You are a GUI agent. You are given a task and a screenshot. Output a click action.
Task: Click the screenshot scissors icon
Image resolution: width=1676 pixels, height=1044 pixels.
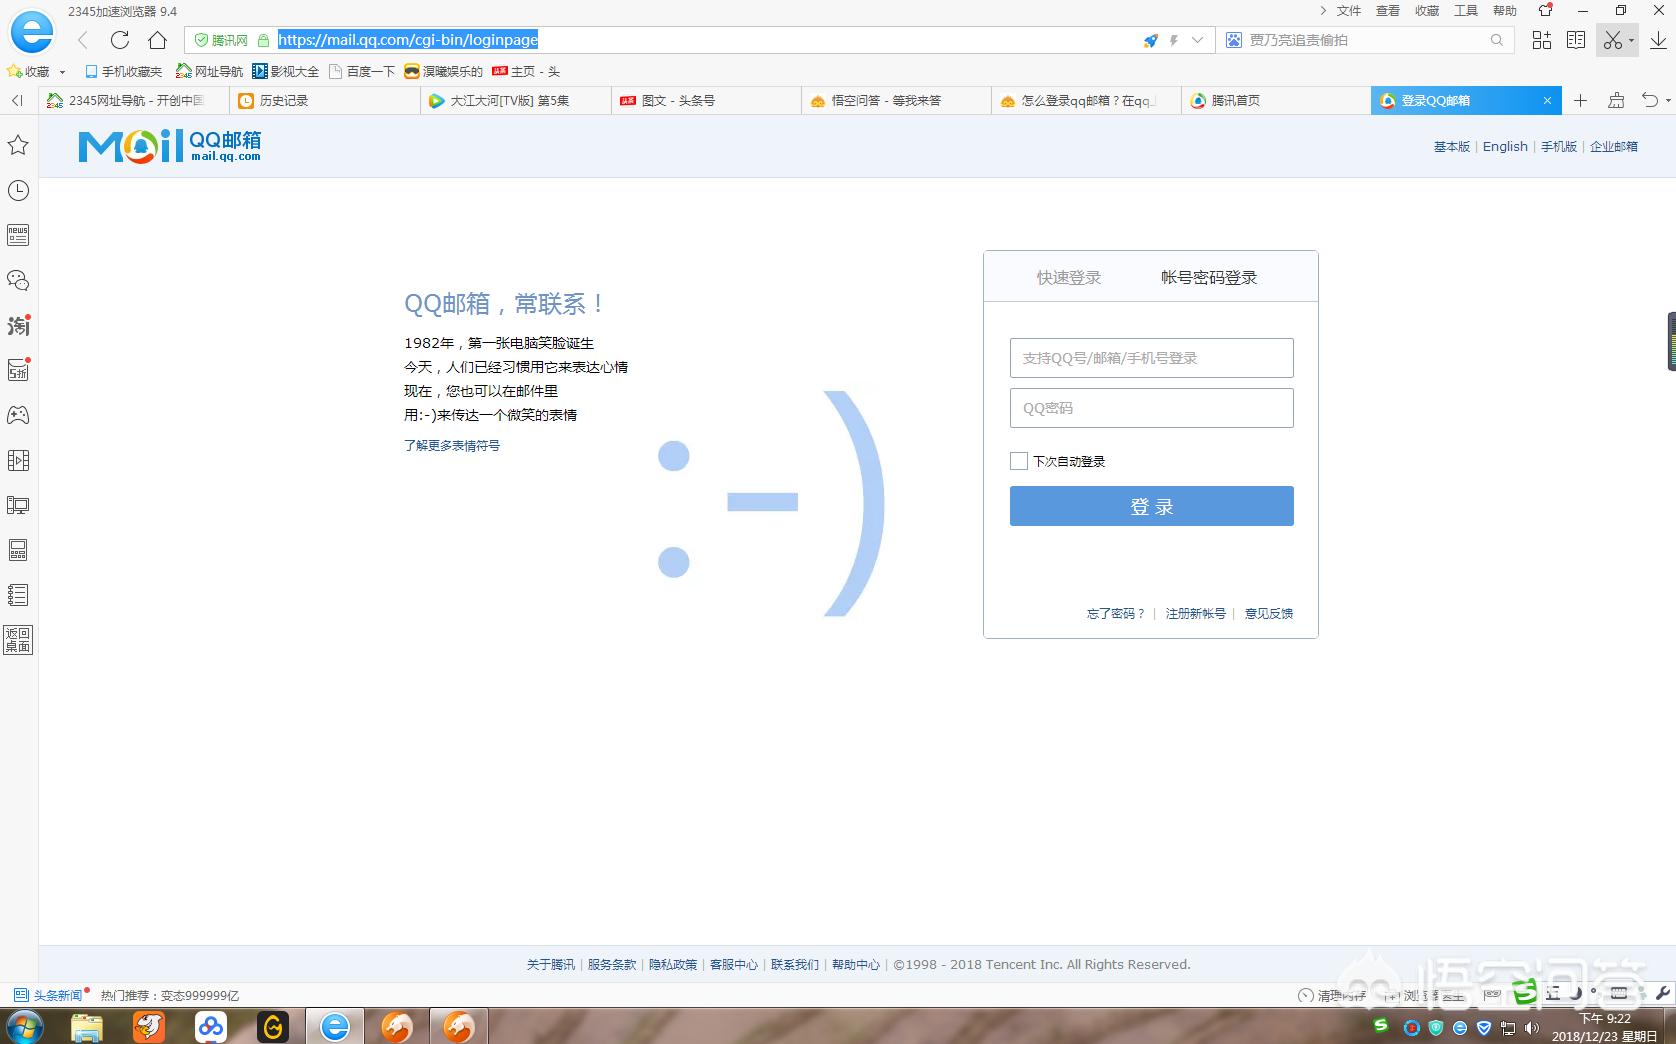(1611, 40)
